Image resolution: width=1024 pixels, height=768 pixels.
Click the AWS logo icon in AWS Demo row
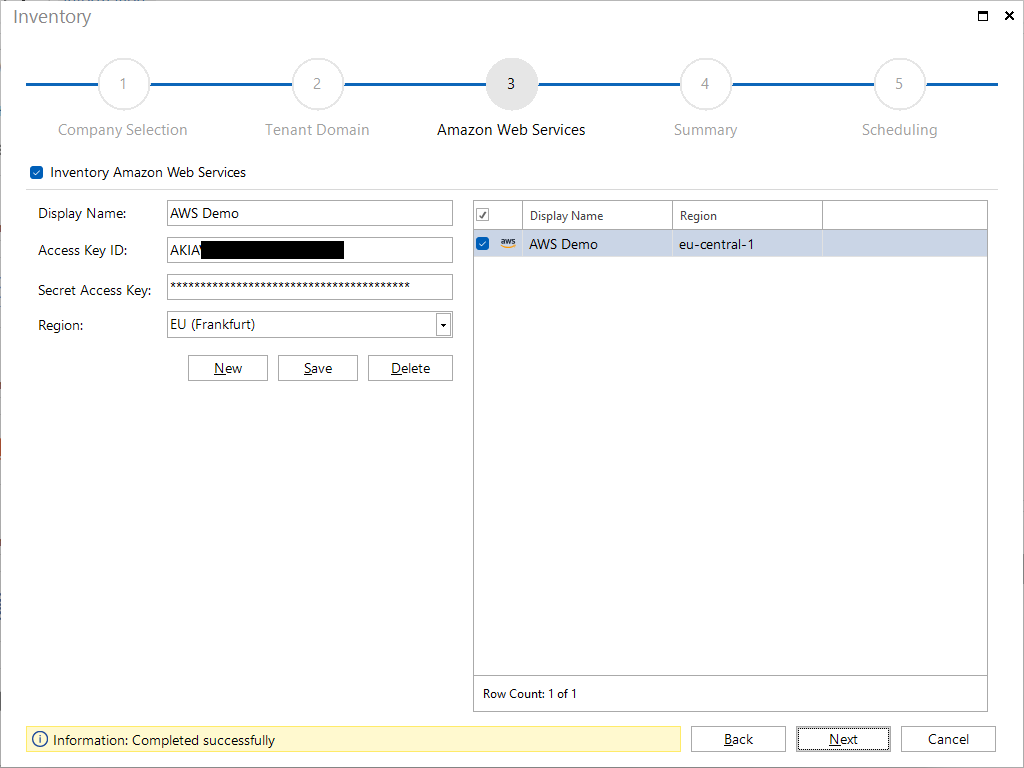(x=508, y=244)
